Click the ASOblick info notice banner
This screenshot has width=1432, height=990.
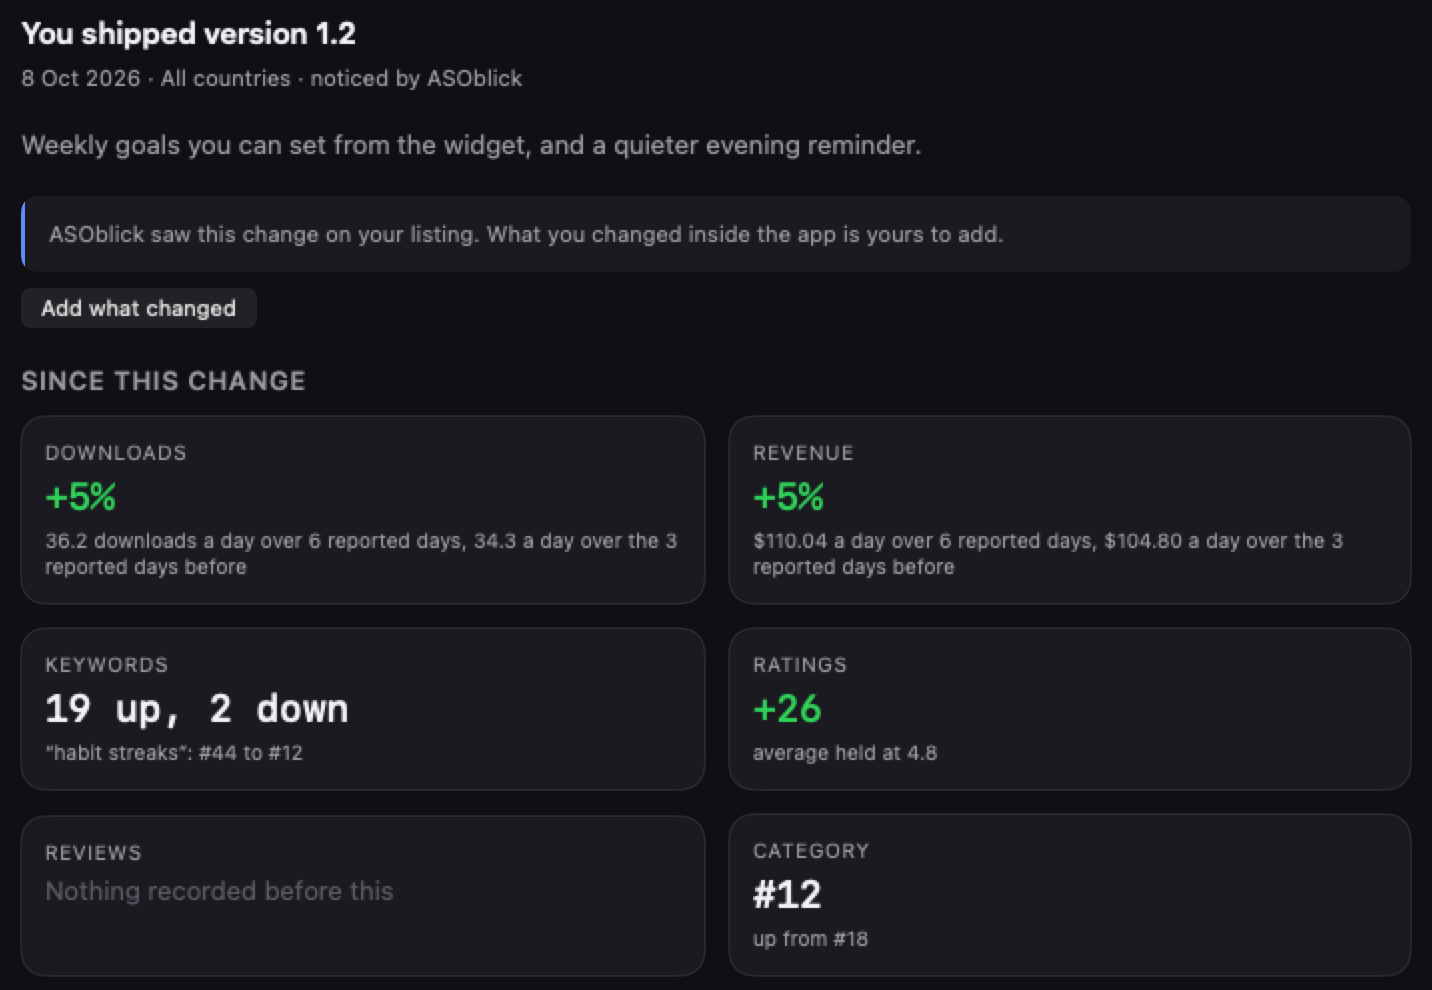pos(716,234)
